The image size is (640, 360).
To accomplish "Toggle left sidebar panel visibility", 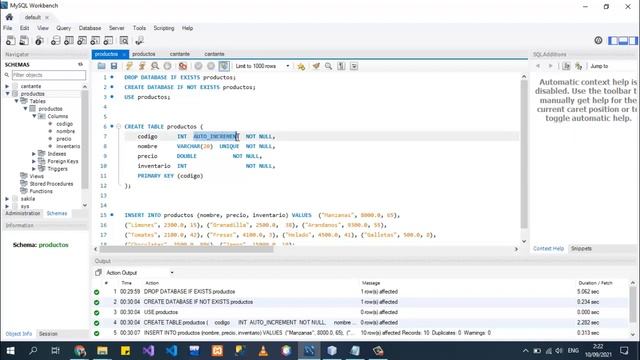I will [x=613, y=40].
